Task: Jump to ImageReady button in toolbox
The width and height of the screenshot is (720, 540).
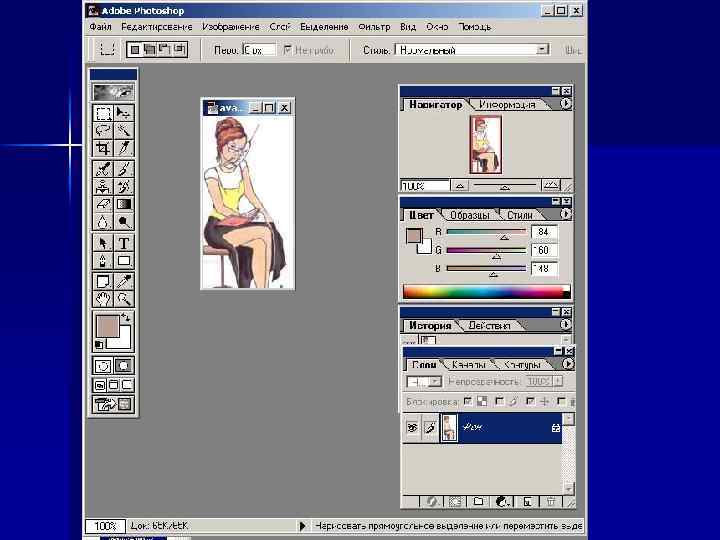Action: 113,405
